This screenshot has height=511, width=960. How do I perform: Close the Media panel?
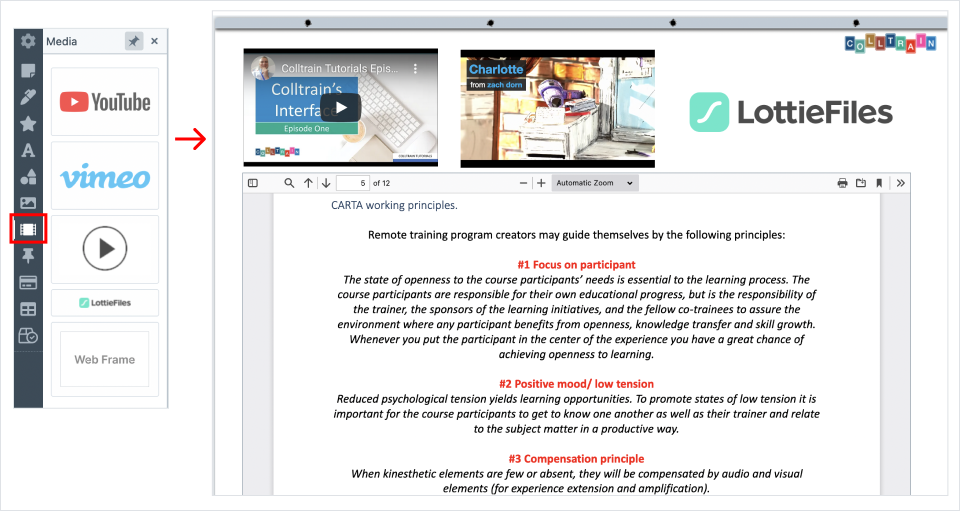pos(154,41)
